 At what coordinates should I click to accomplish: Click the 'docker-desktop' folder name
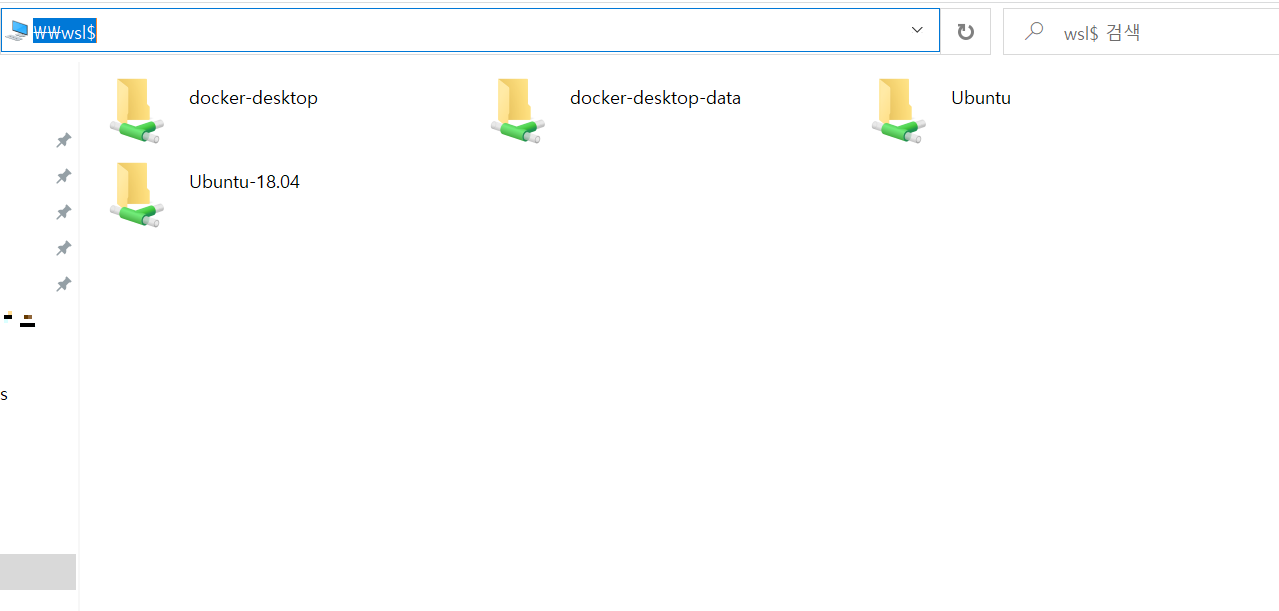tap(253, 98)
